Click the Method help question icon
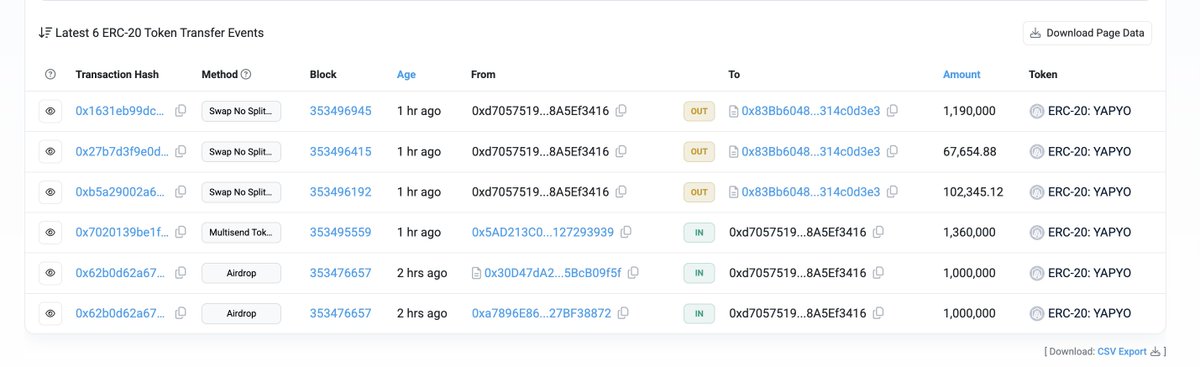The width and height of the screenshot is (1200, 367). 246,74
